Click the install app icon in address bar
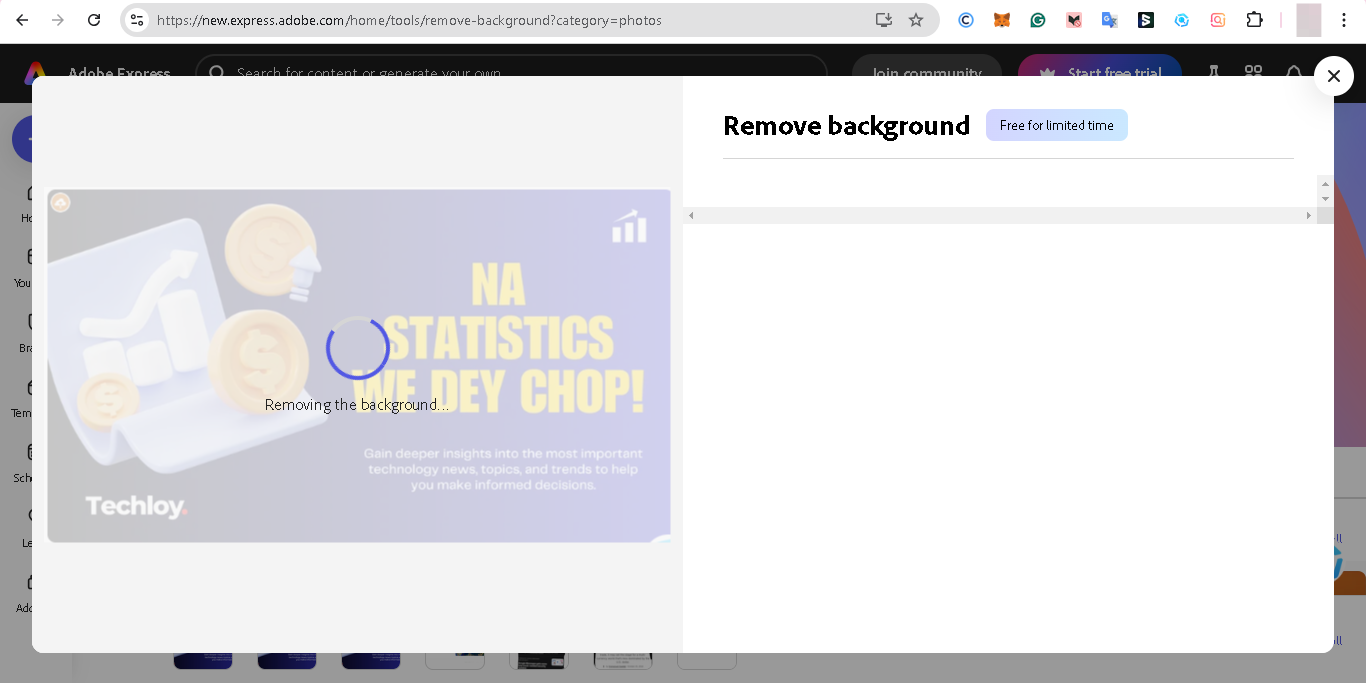This screenshot has height=683, width=1366. pyautogui.click(x=883, y=20)
